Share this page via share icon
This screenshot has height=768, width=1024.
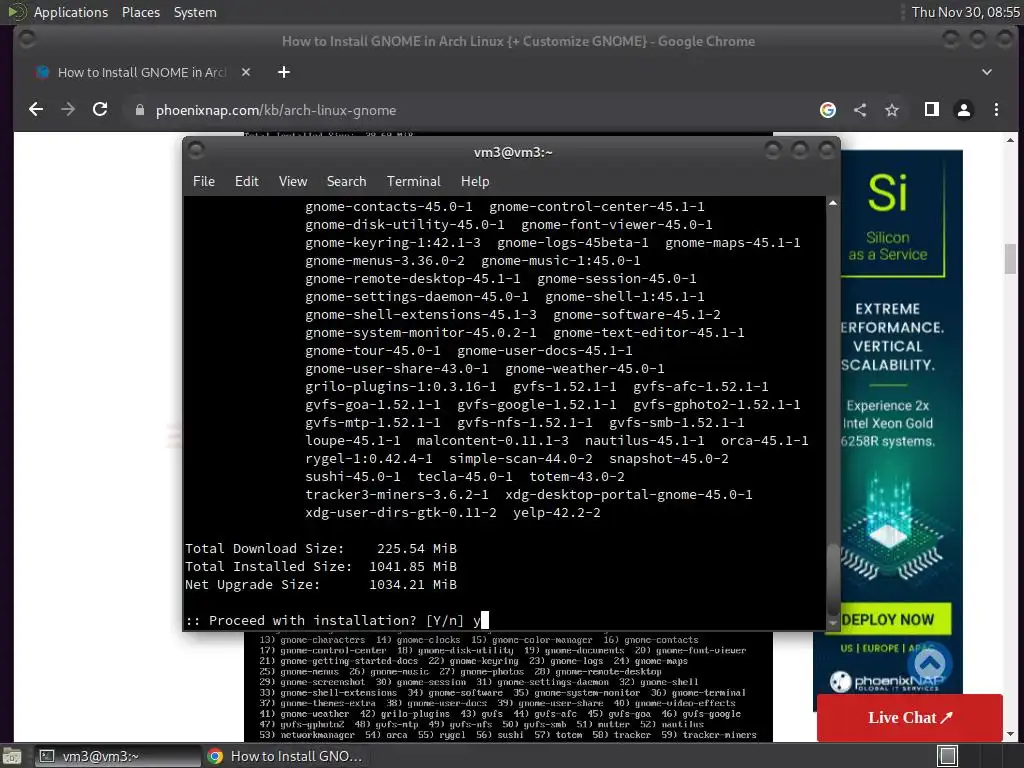[x=860, y=110]
